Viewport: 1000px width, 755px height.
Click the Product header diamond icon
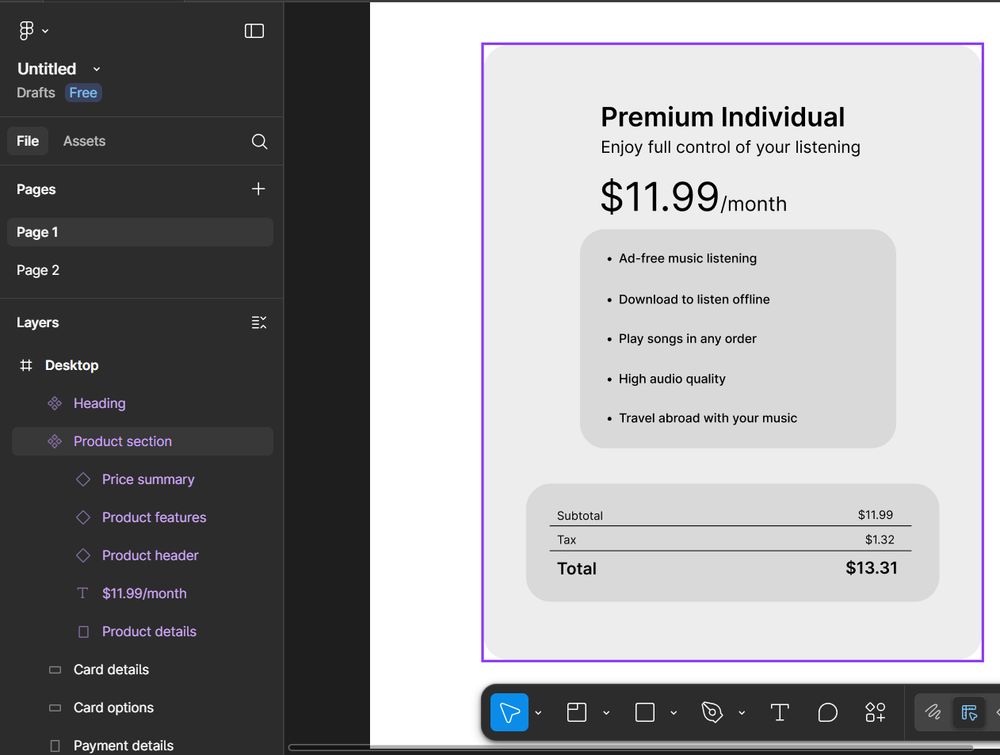tap(83, 555)
